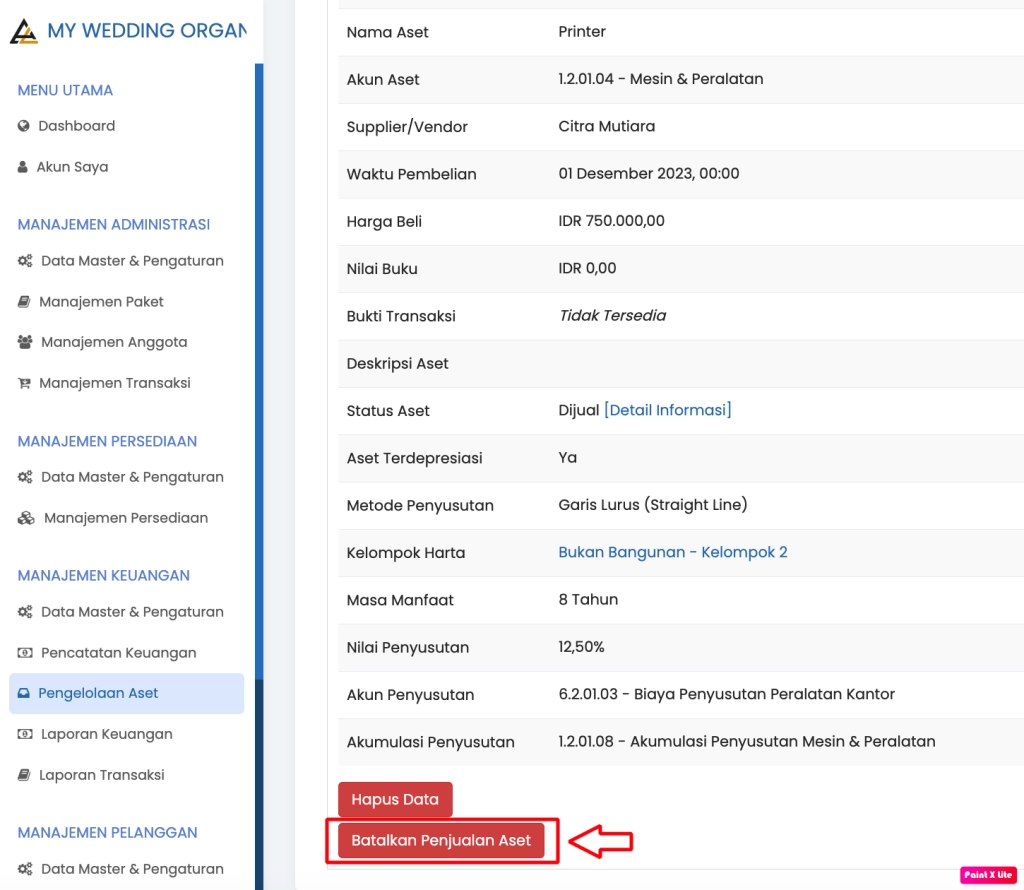Click the Batalkan Penjualan Aset button
Image resolution: width=1024 pixels, height=890 pixels.
pyautogui.click(x=443, y=840)
